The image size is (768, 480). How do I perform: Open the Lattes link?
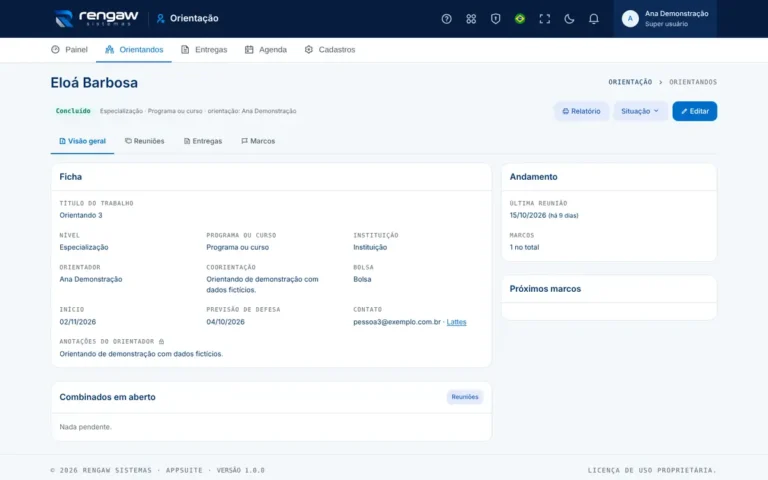point(456,322)
